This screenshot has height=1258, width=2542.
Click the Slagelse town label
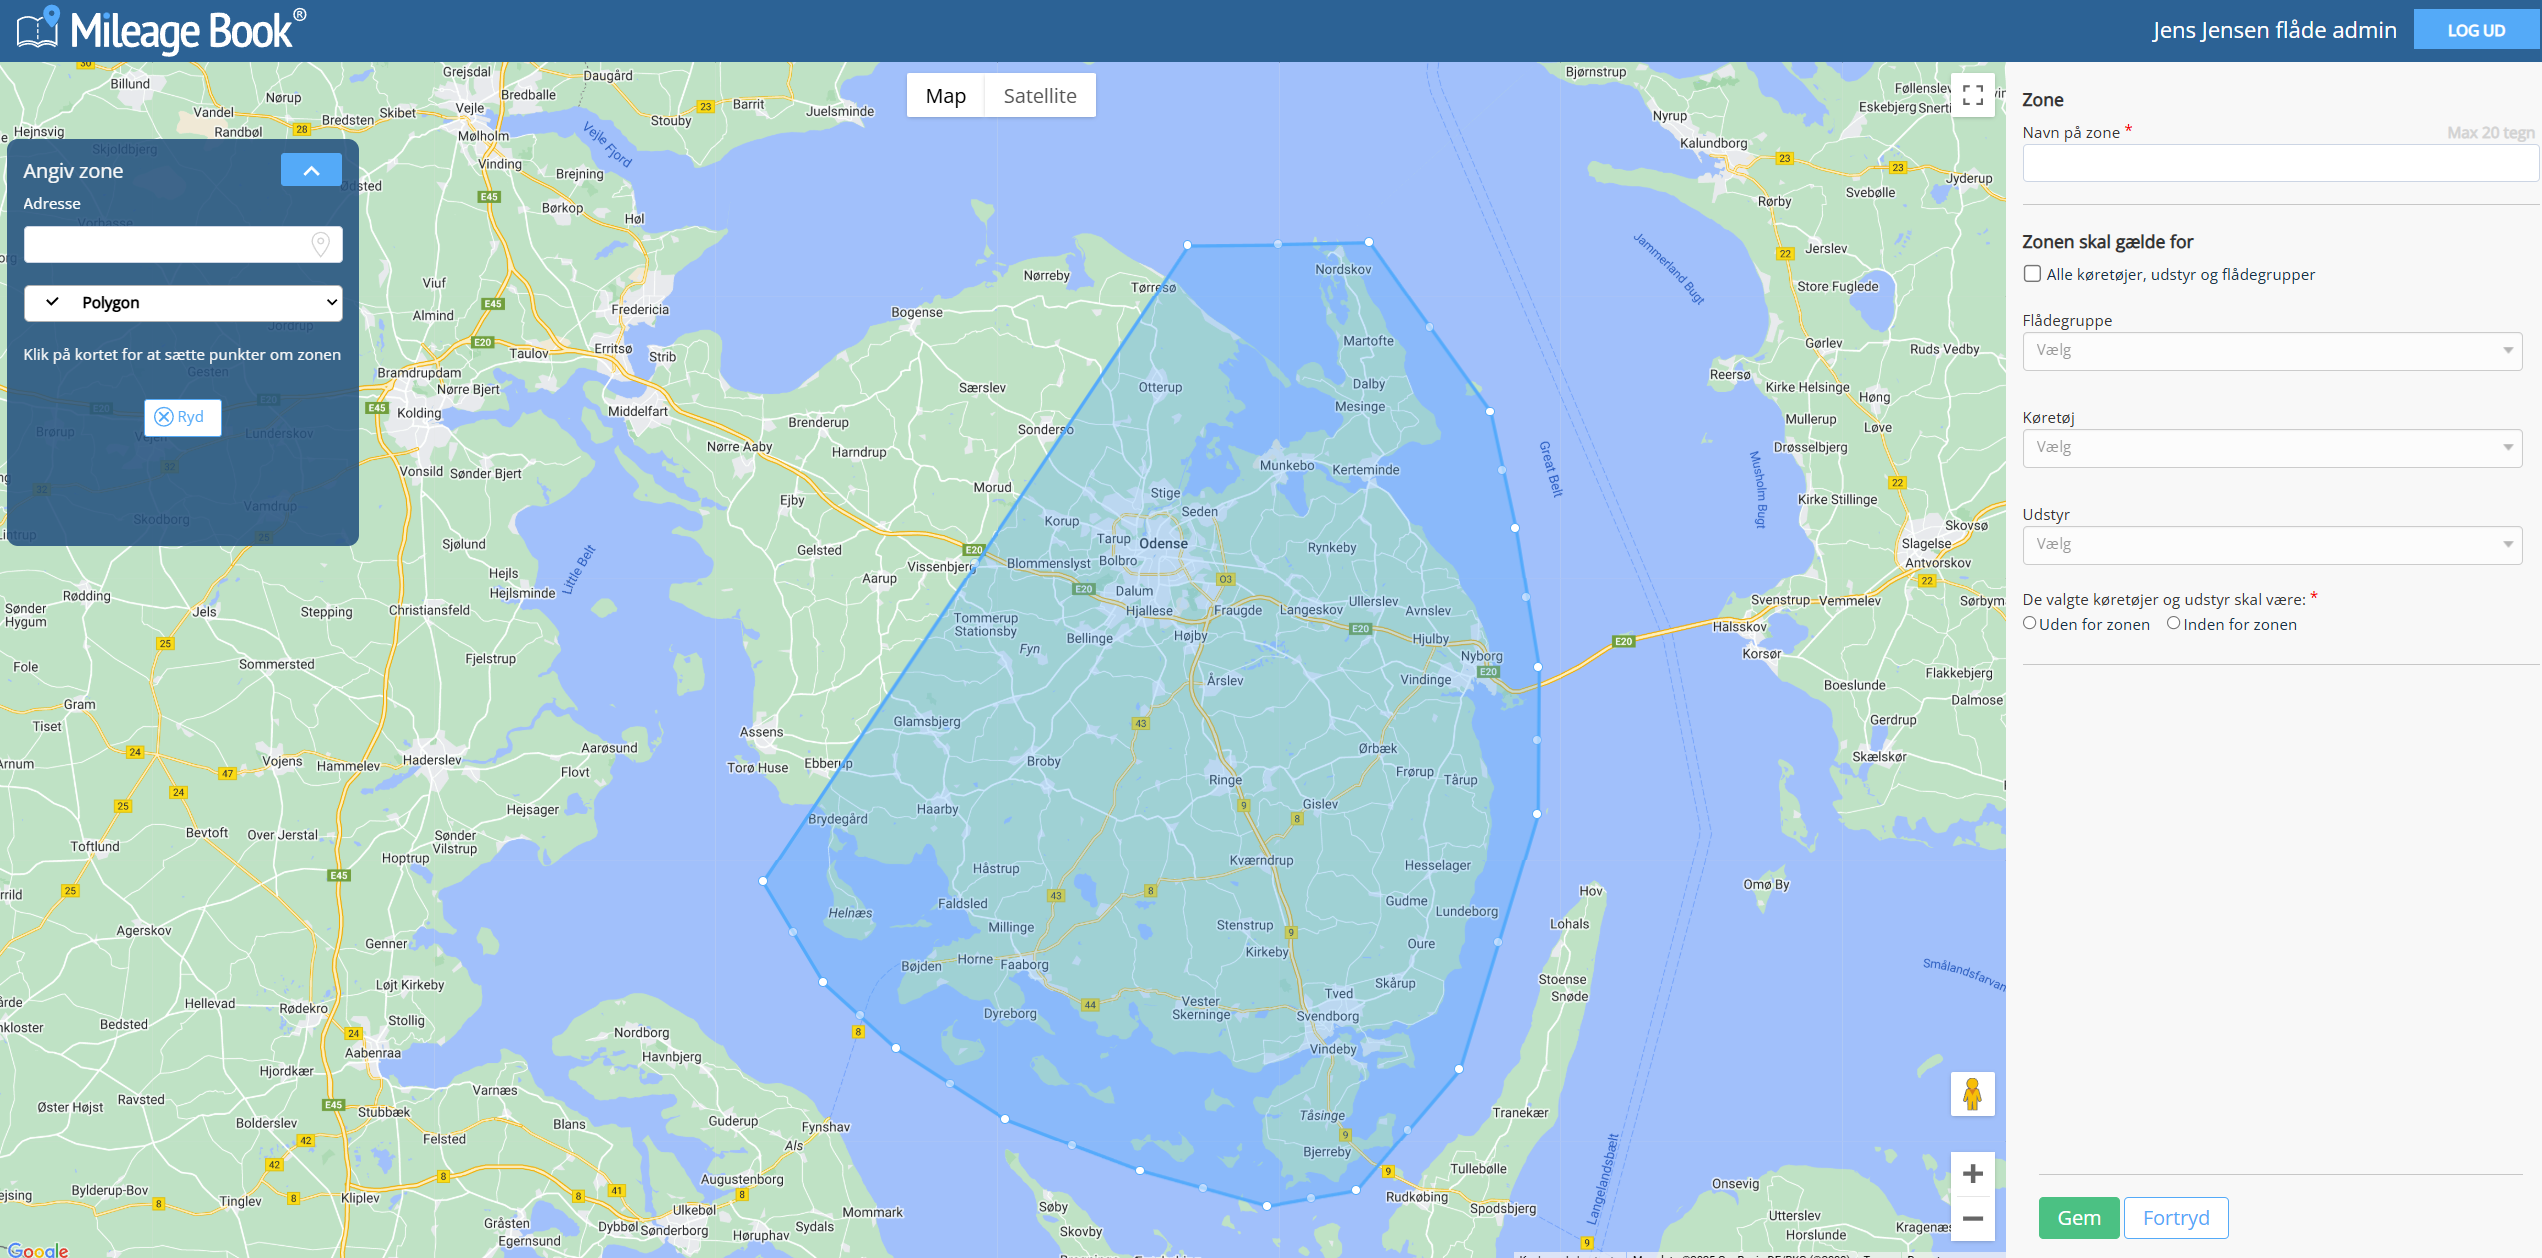tap(1926, 544)
